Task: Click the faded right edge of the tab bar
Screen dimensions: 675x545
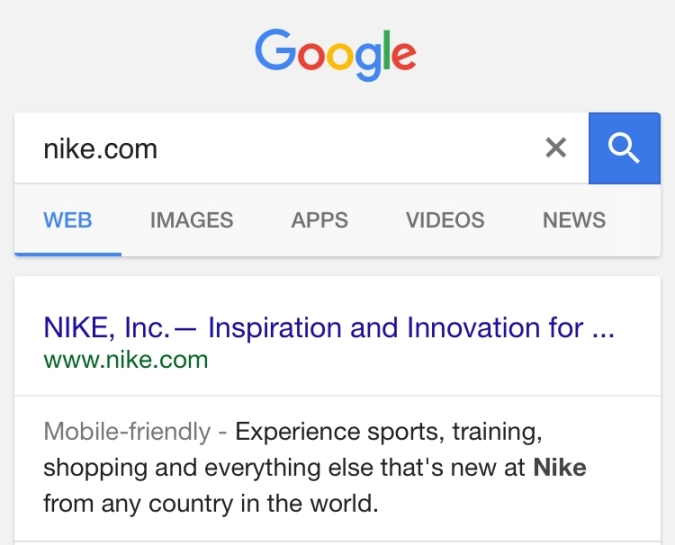Action: click(641, 220)
